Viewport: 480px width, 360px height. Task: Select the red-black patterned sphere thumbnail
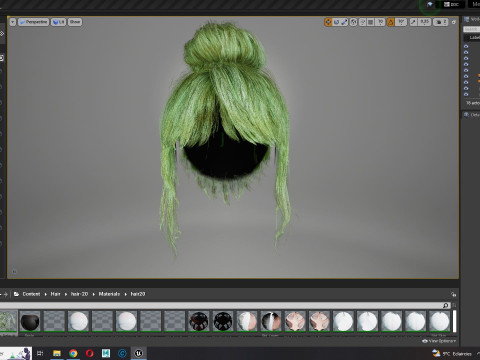[198, 321]
